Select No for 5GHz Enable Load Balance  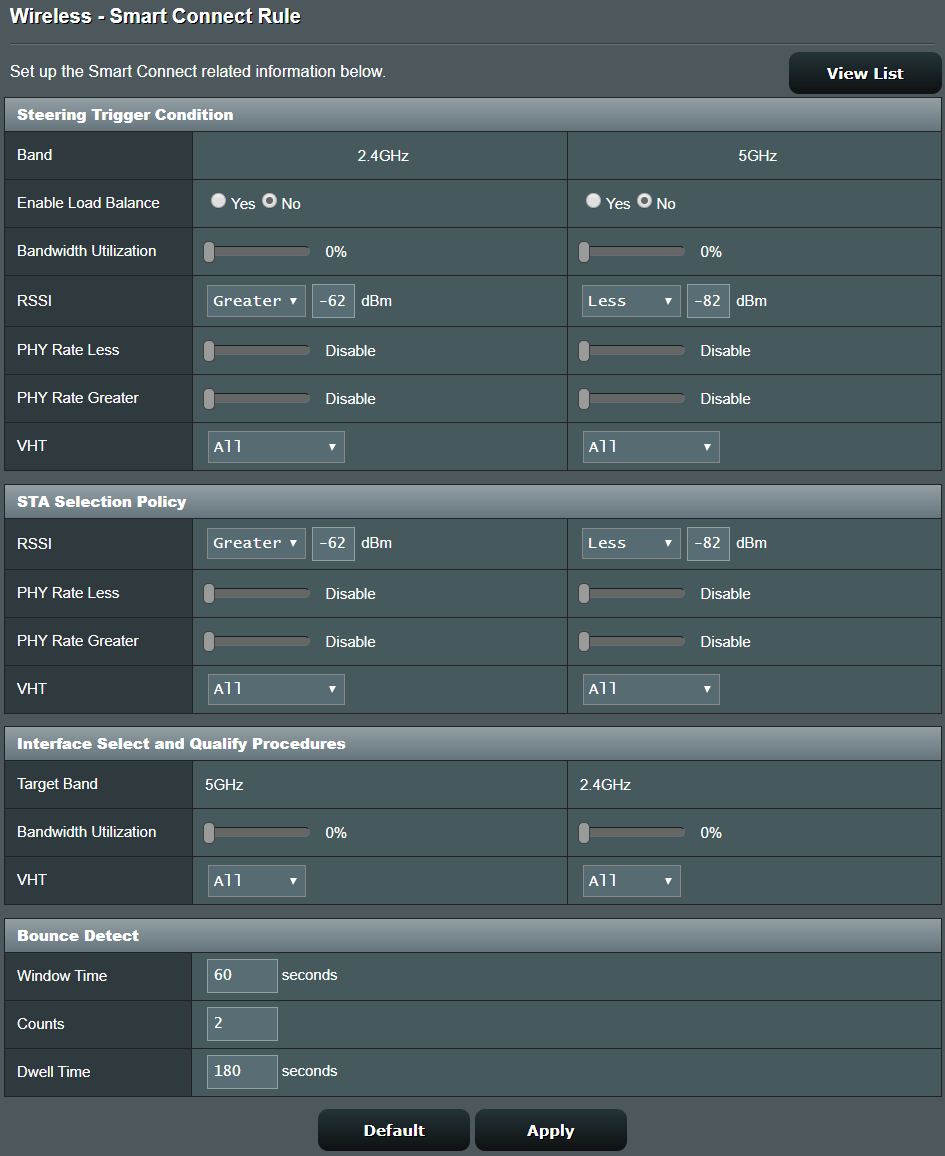pos(644,202)
